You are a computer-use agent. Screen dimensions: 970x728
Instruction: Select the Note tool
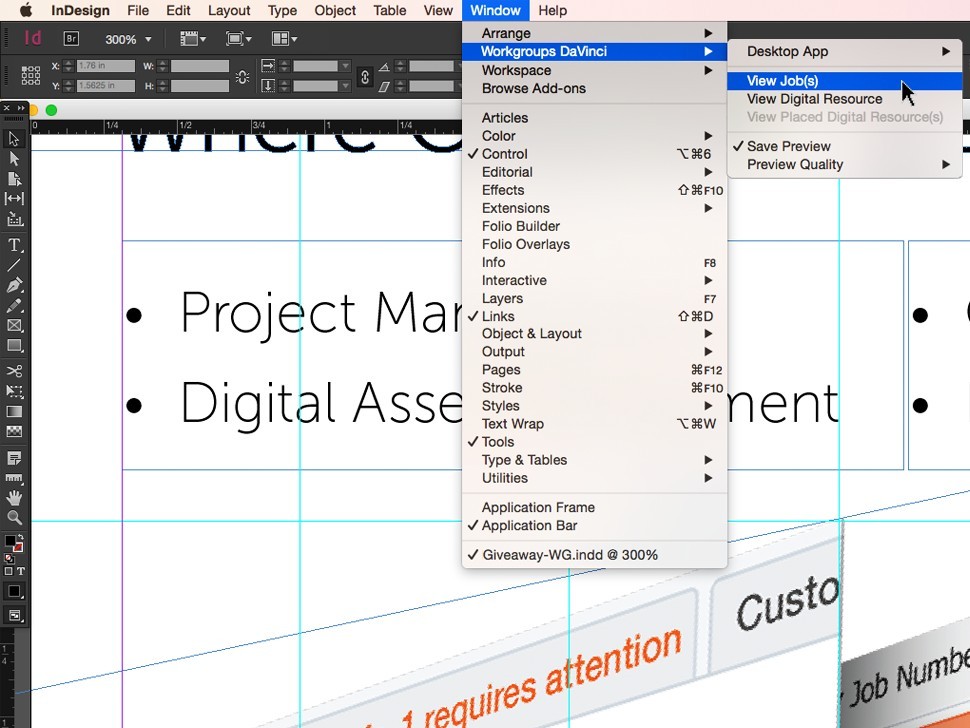tap(14, 458)
